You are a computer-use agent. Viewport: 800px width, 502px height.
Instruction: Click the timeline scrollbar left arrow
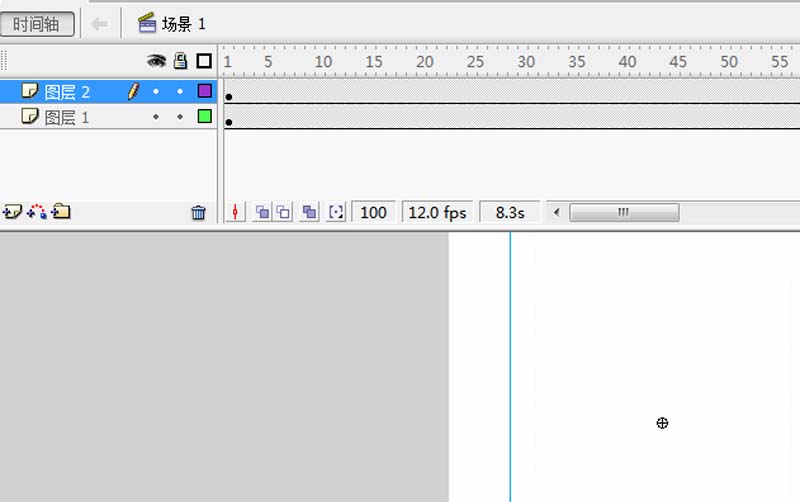click(x=557, y=212)
